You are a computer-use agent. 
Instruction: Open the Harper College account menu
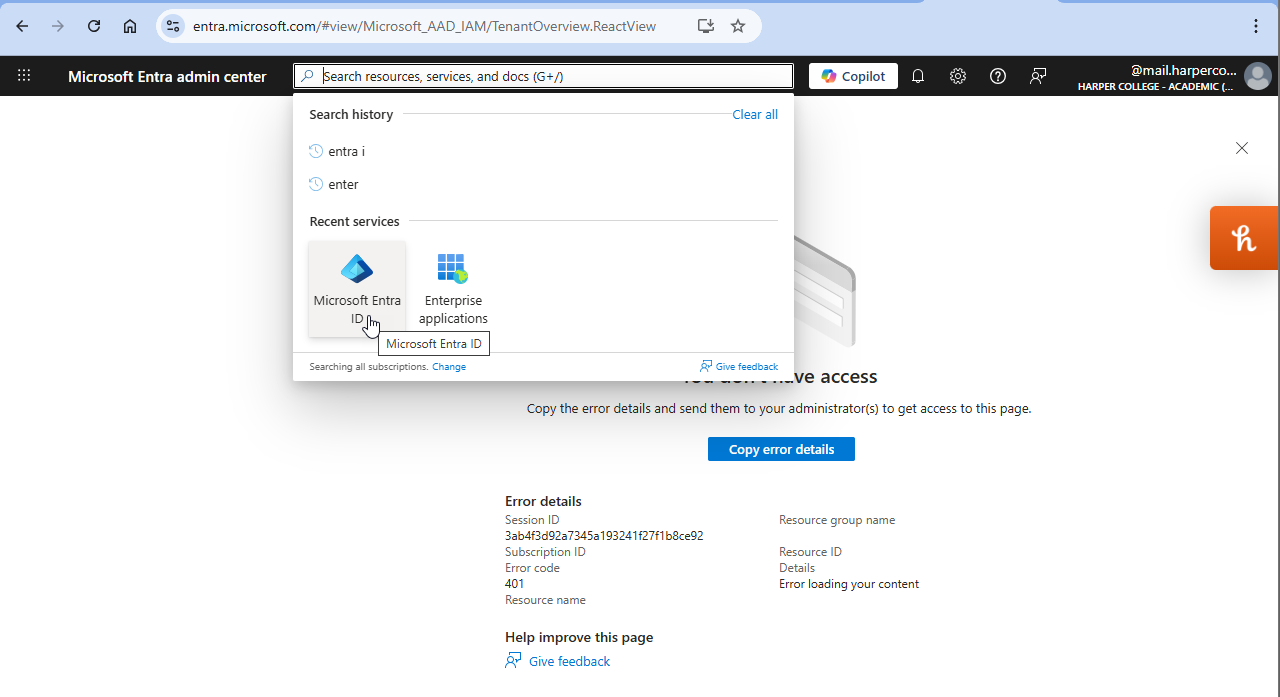1174,77
